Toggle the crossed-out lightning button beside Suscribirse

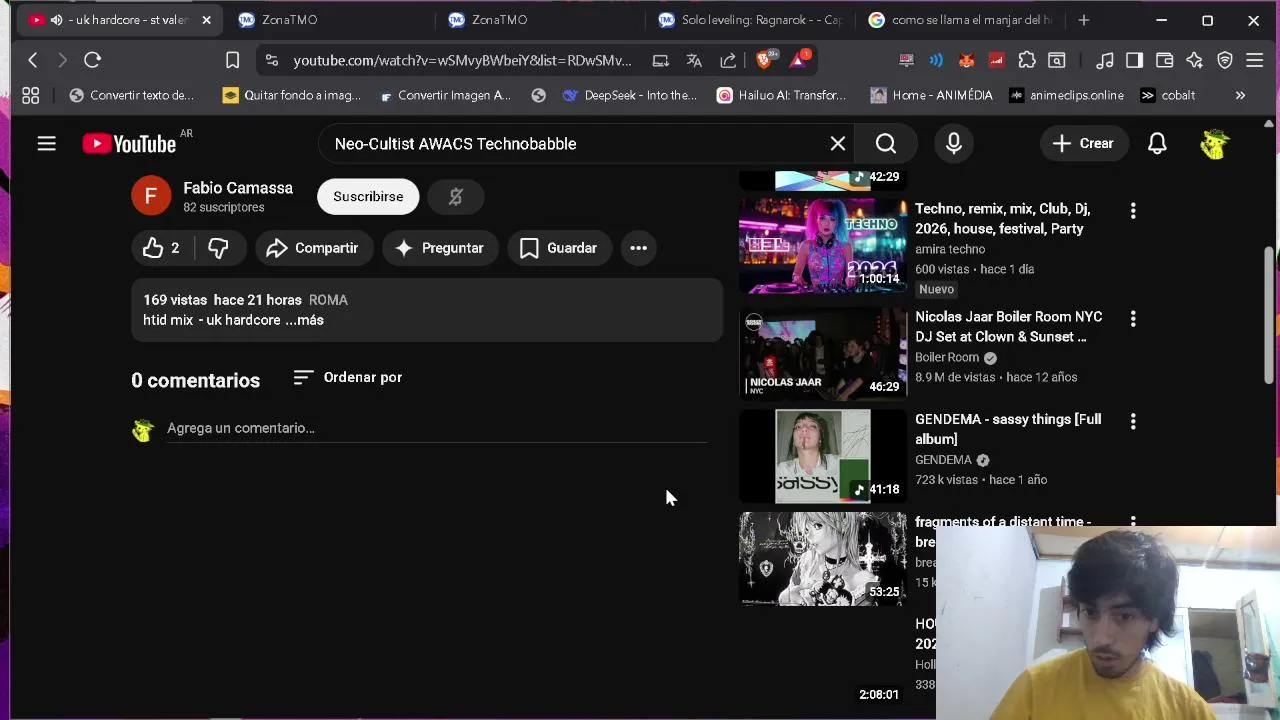click(456, 196)
